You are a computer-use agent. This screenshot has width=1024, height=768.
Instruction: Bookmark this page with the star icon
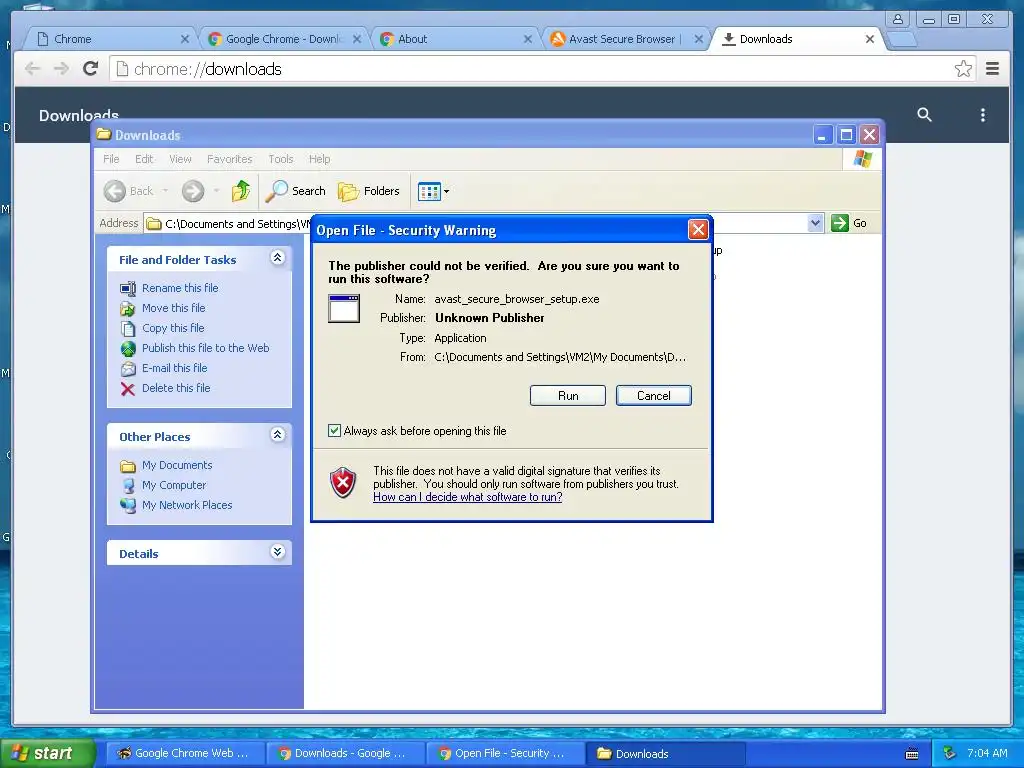963,69
